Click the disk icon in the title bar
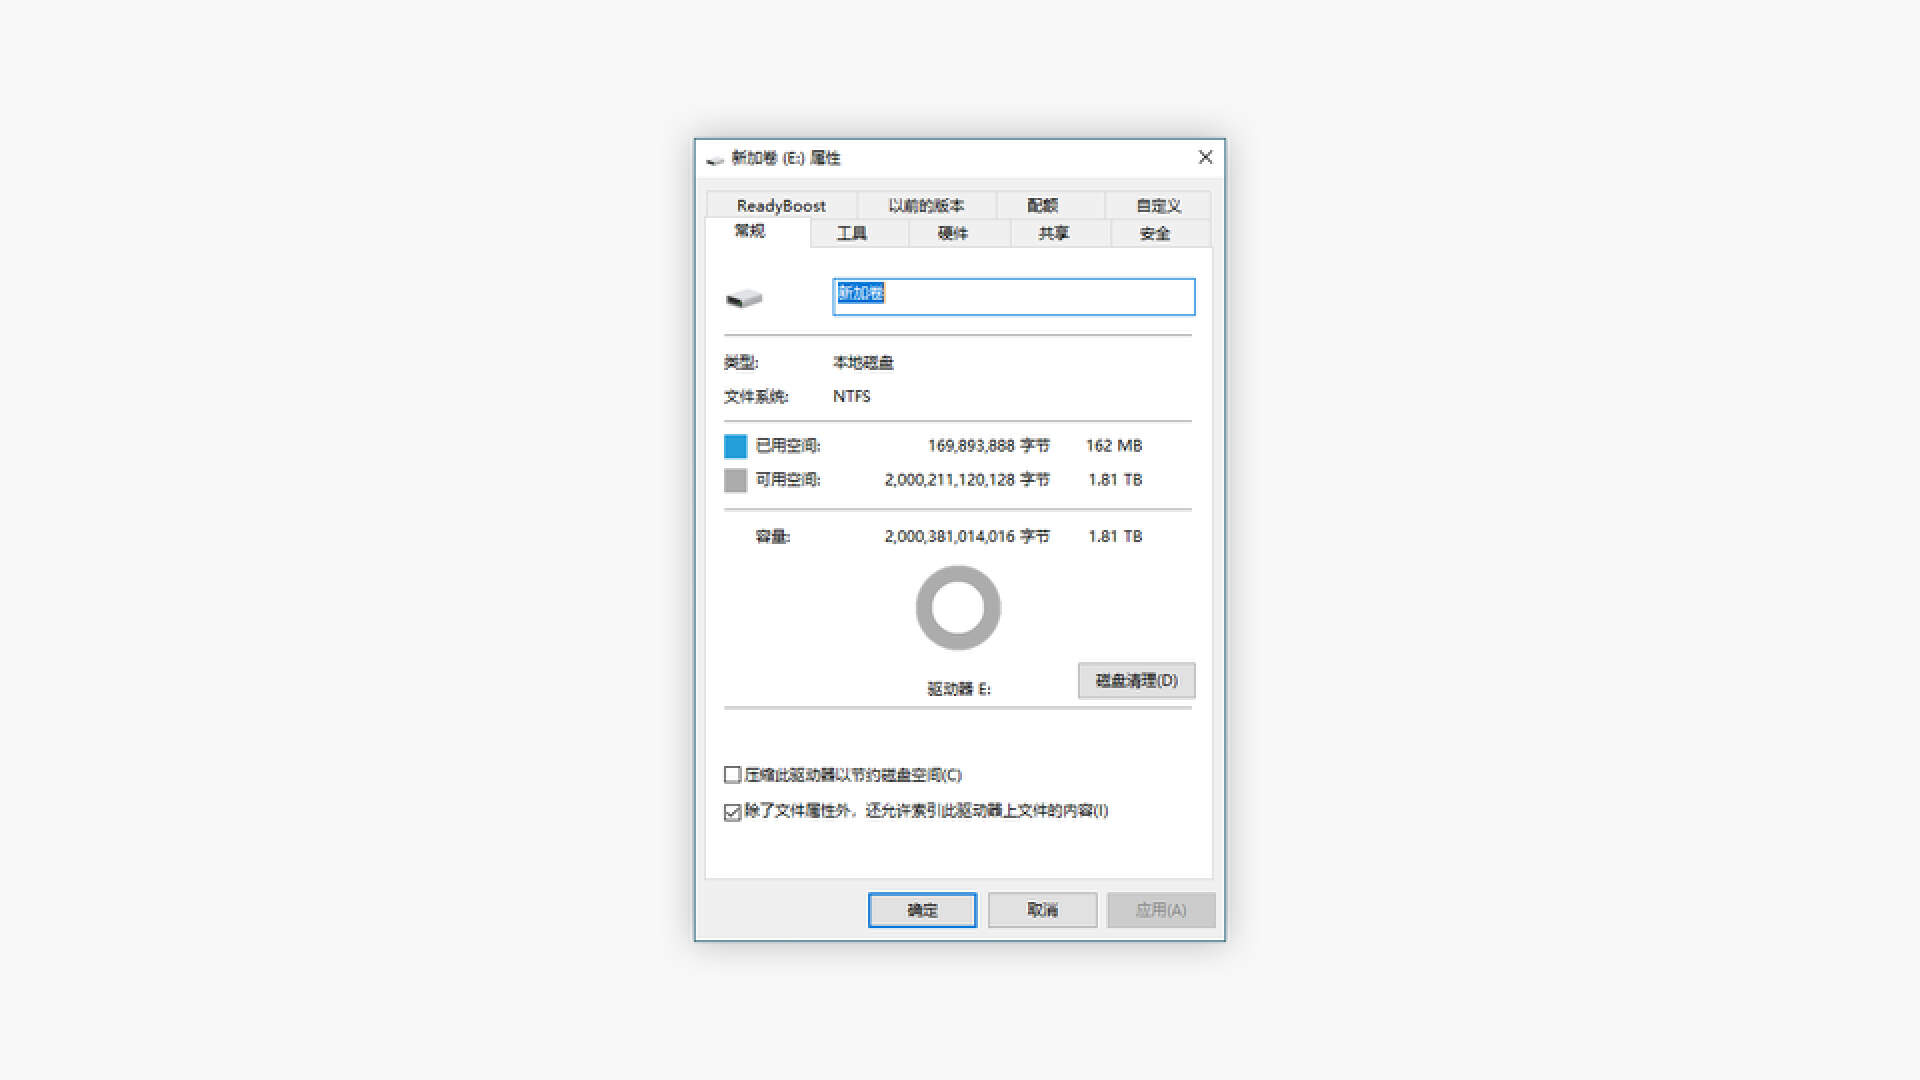Viewport: 1920px width, 1080px height. pyautogui.click(x=713, y=157)
